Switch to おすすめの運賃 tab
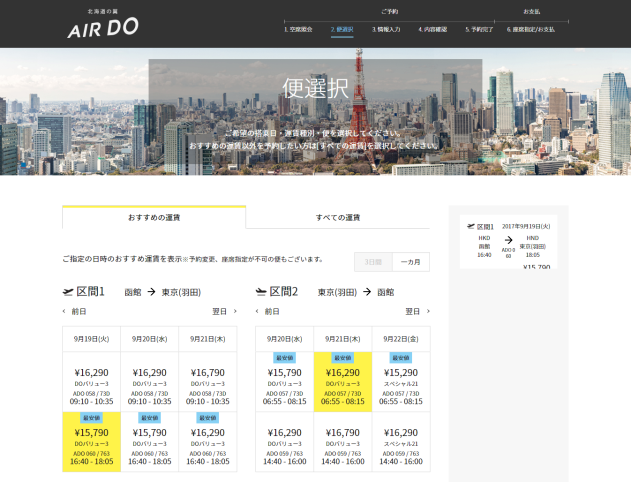 (x=154, y=217)
